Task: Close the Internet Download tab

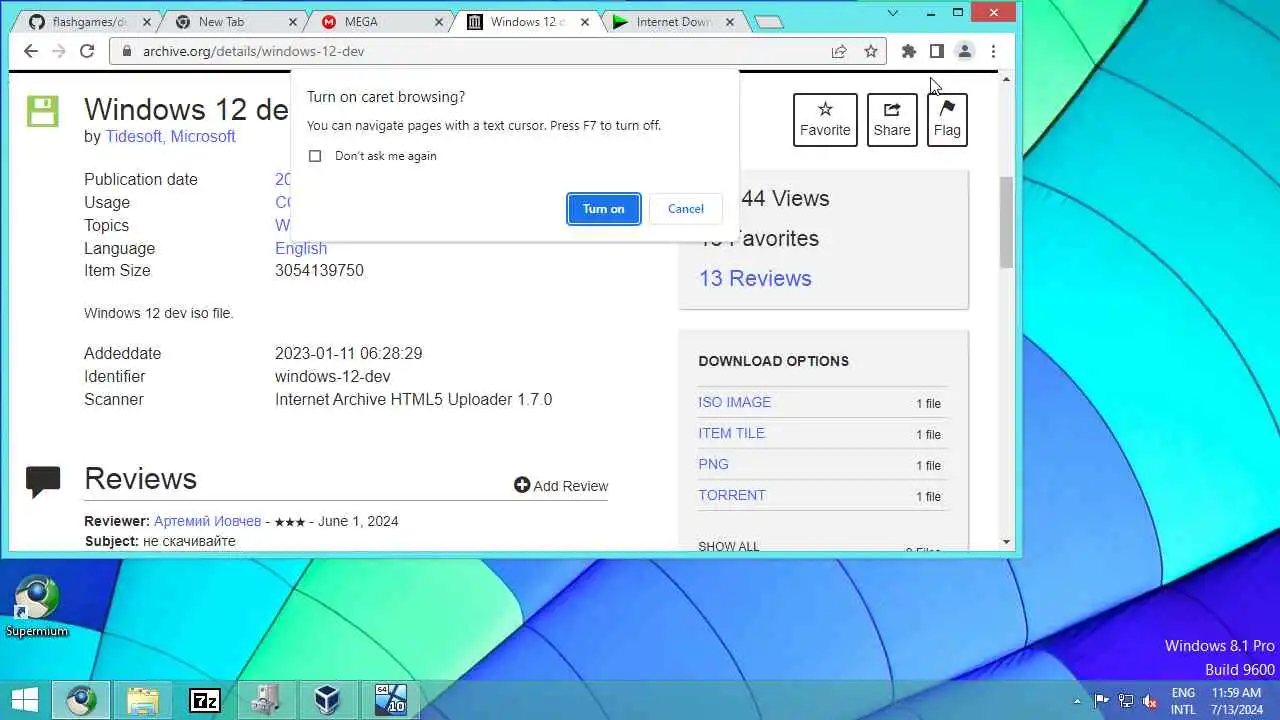Action: coord(730,22)
